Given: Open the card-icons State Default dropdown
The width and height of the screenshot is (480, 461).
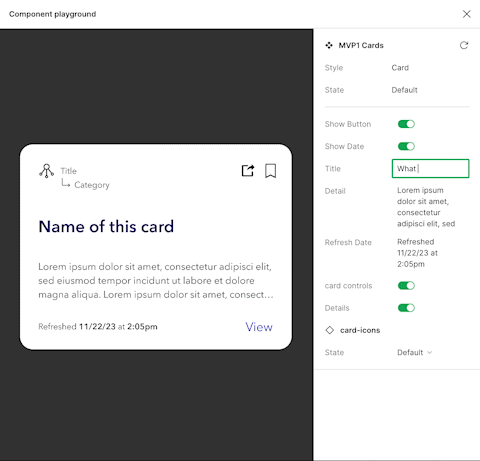Looking at the screenshot, I should [414, 352].
